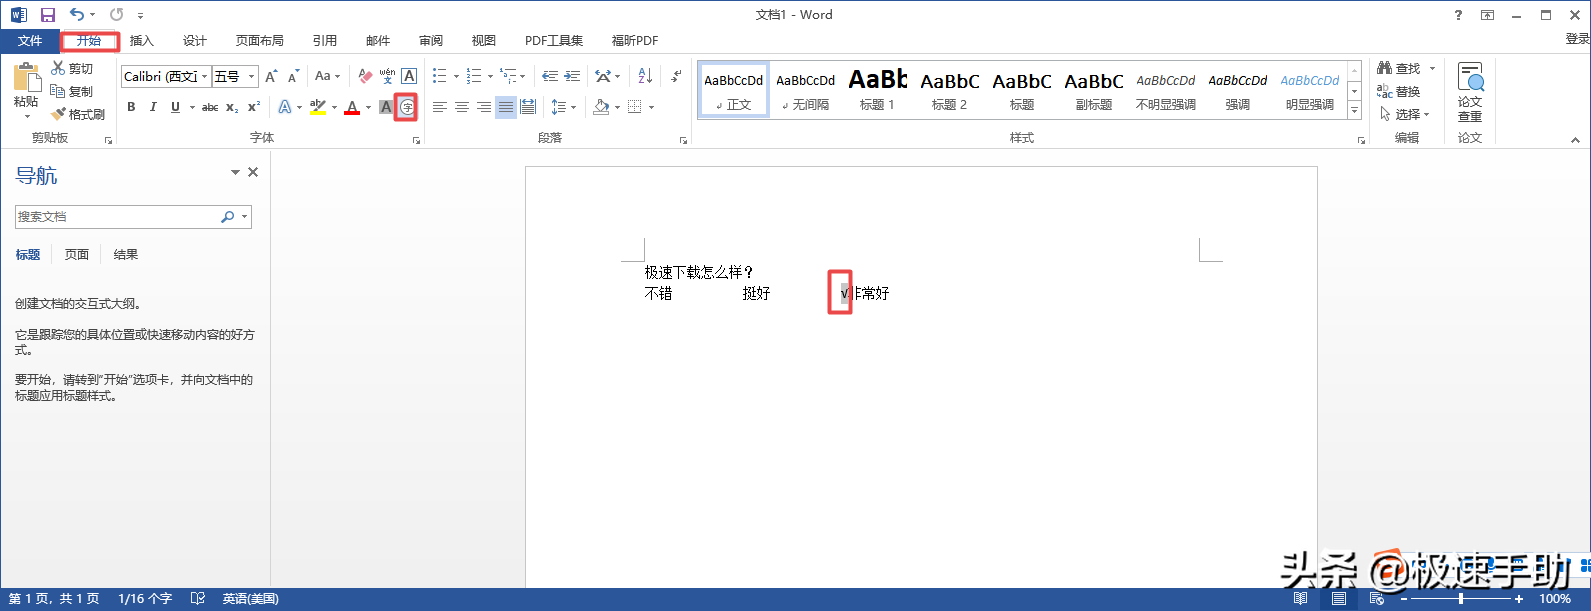Screen dimensions: 1591x611
Task: Click the Save floppy disk icon
Action: [47, 15]
